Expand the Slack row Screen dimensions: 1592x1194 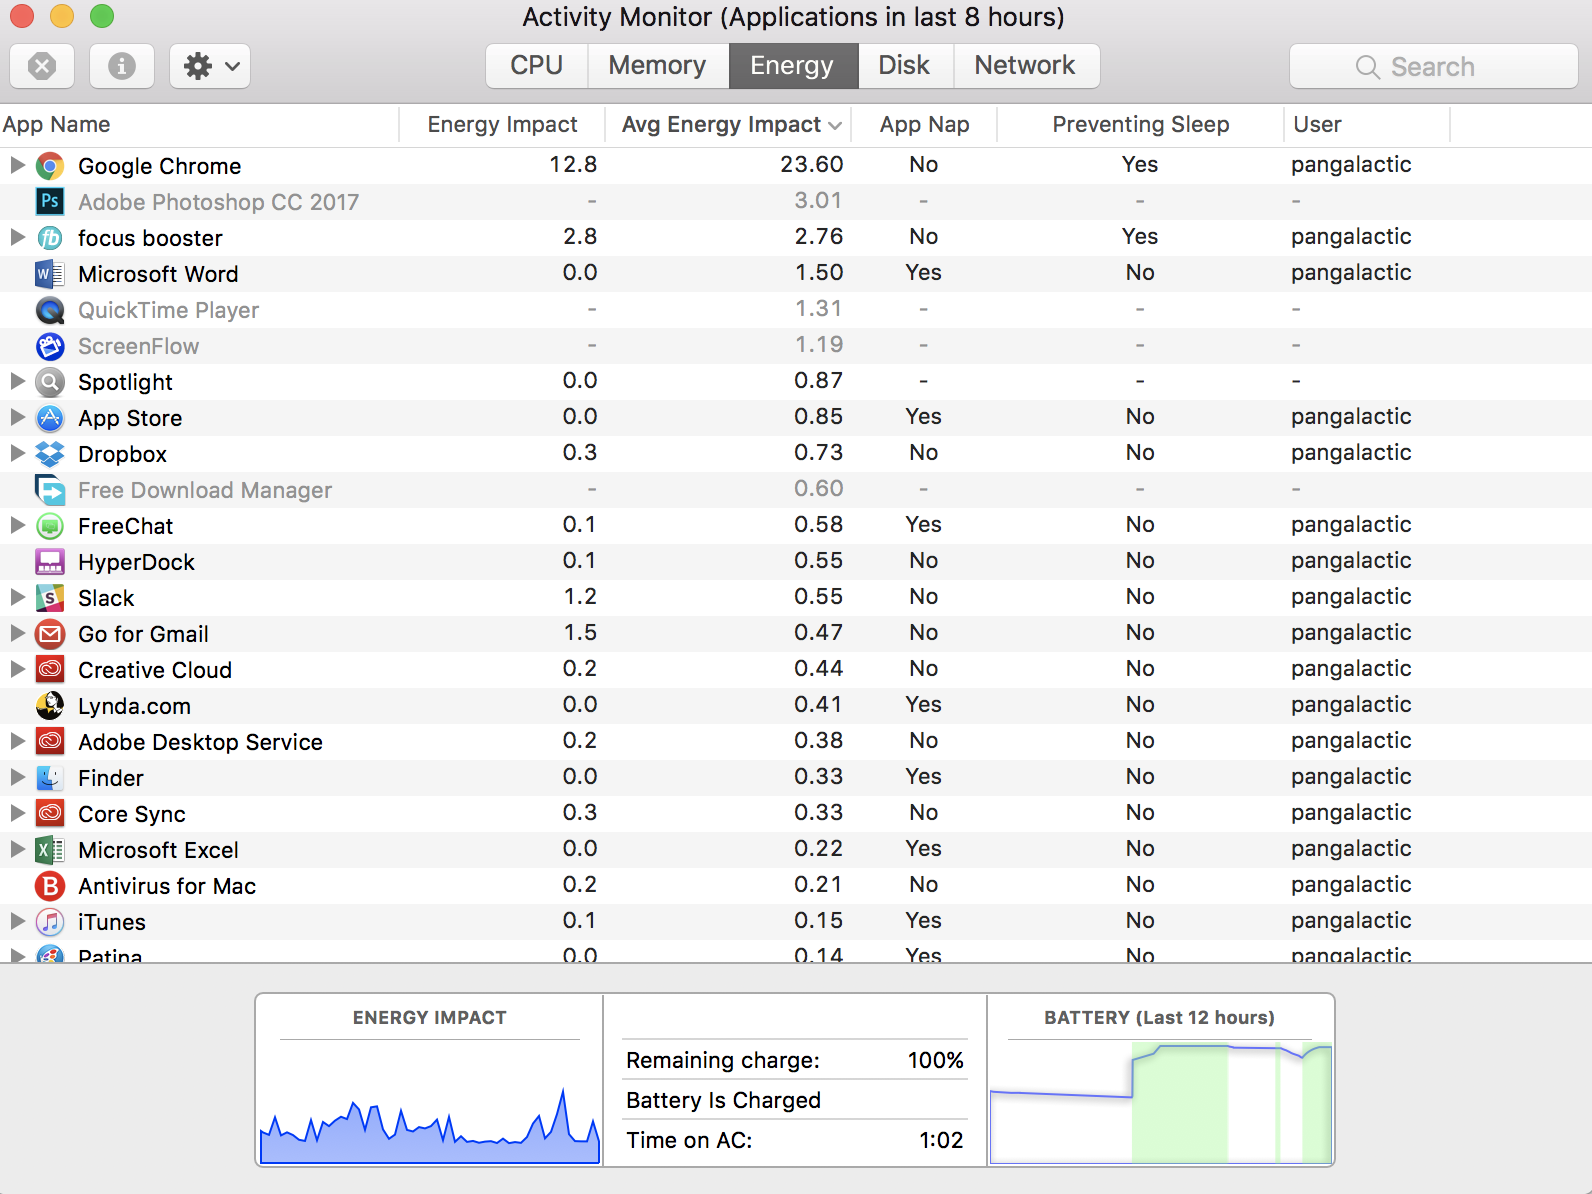[x=17, y=597]
